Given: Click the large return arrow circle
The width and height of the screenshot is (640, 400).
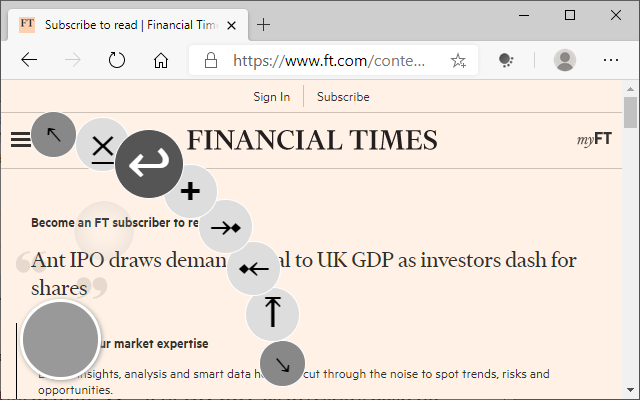Looking at the screenshot, I should [x=149, y=164].
